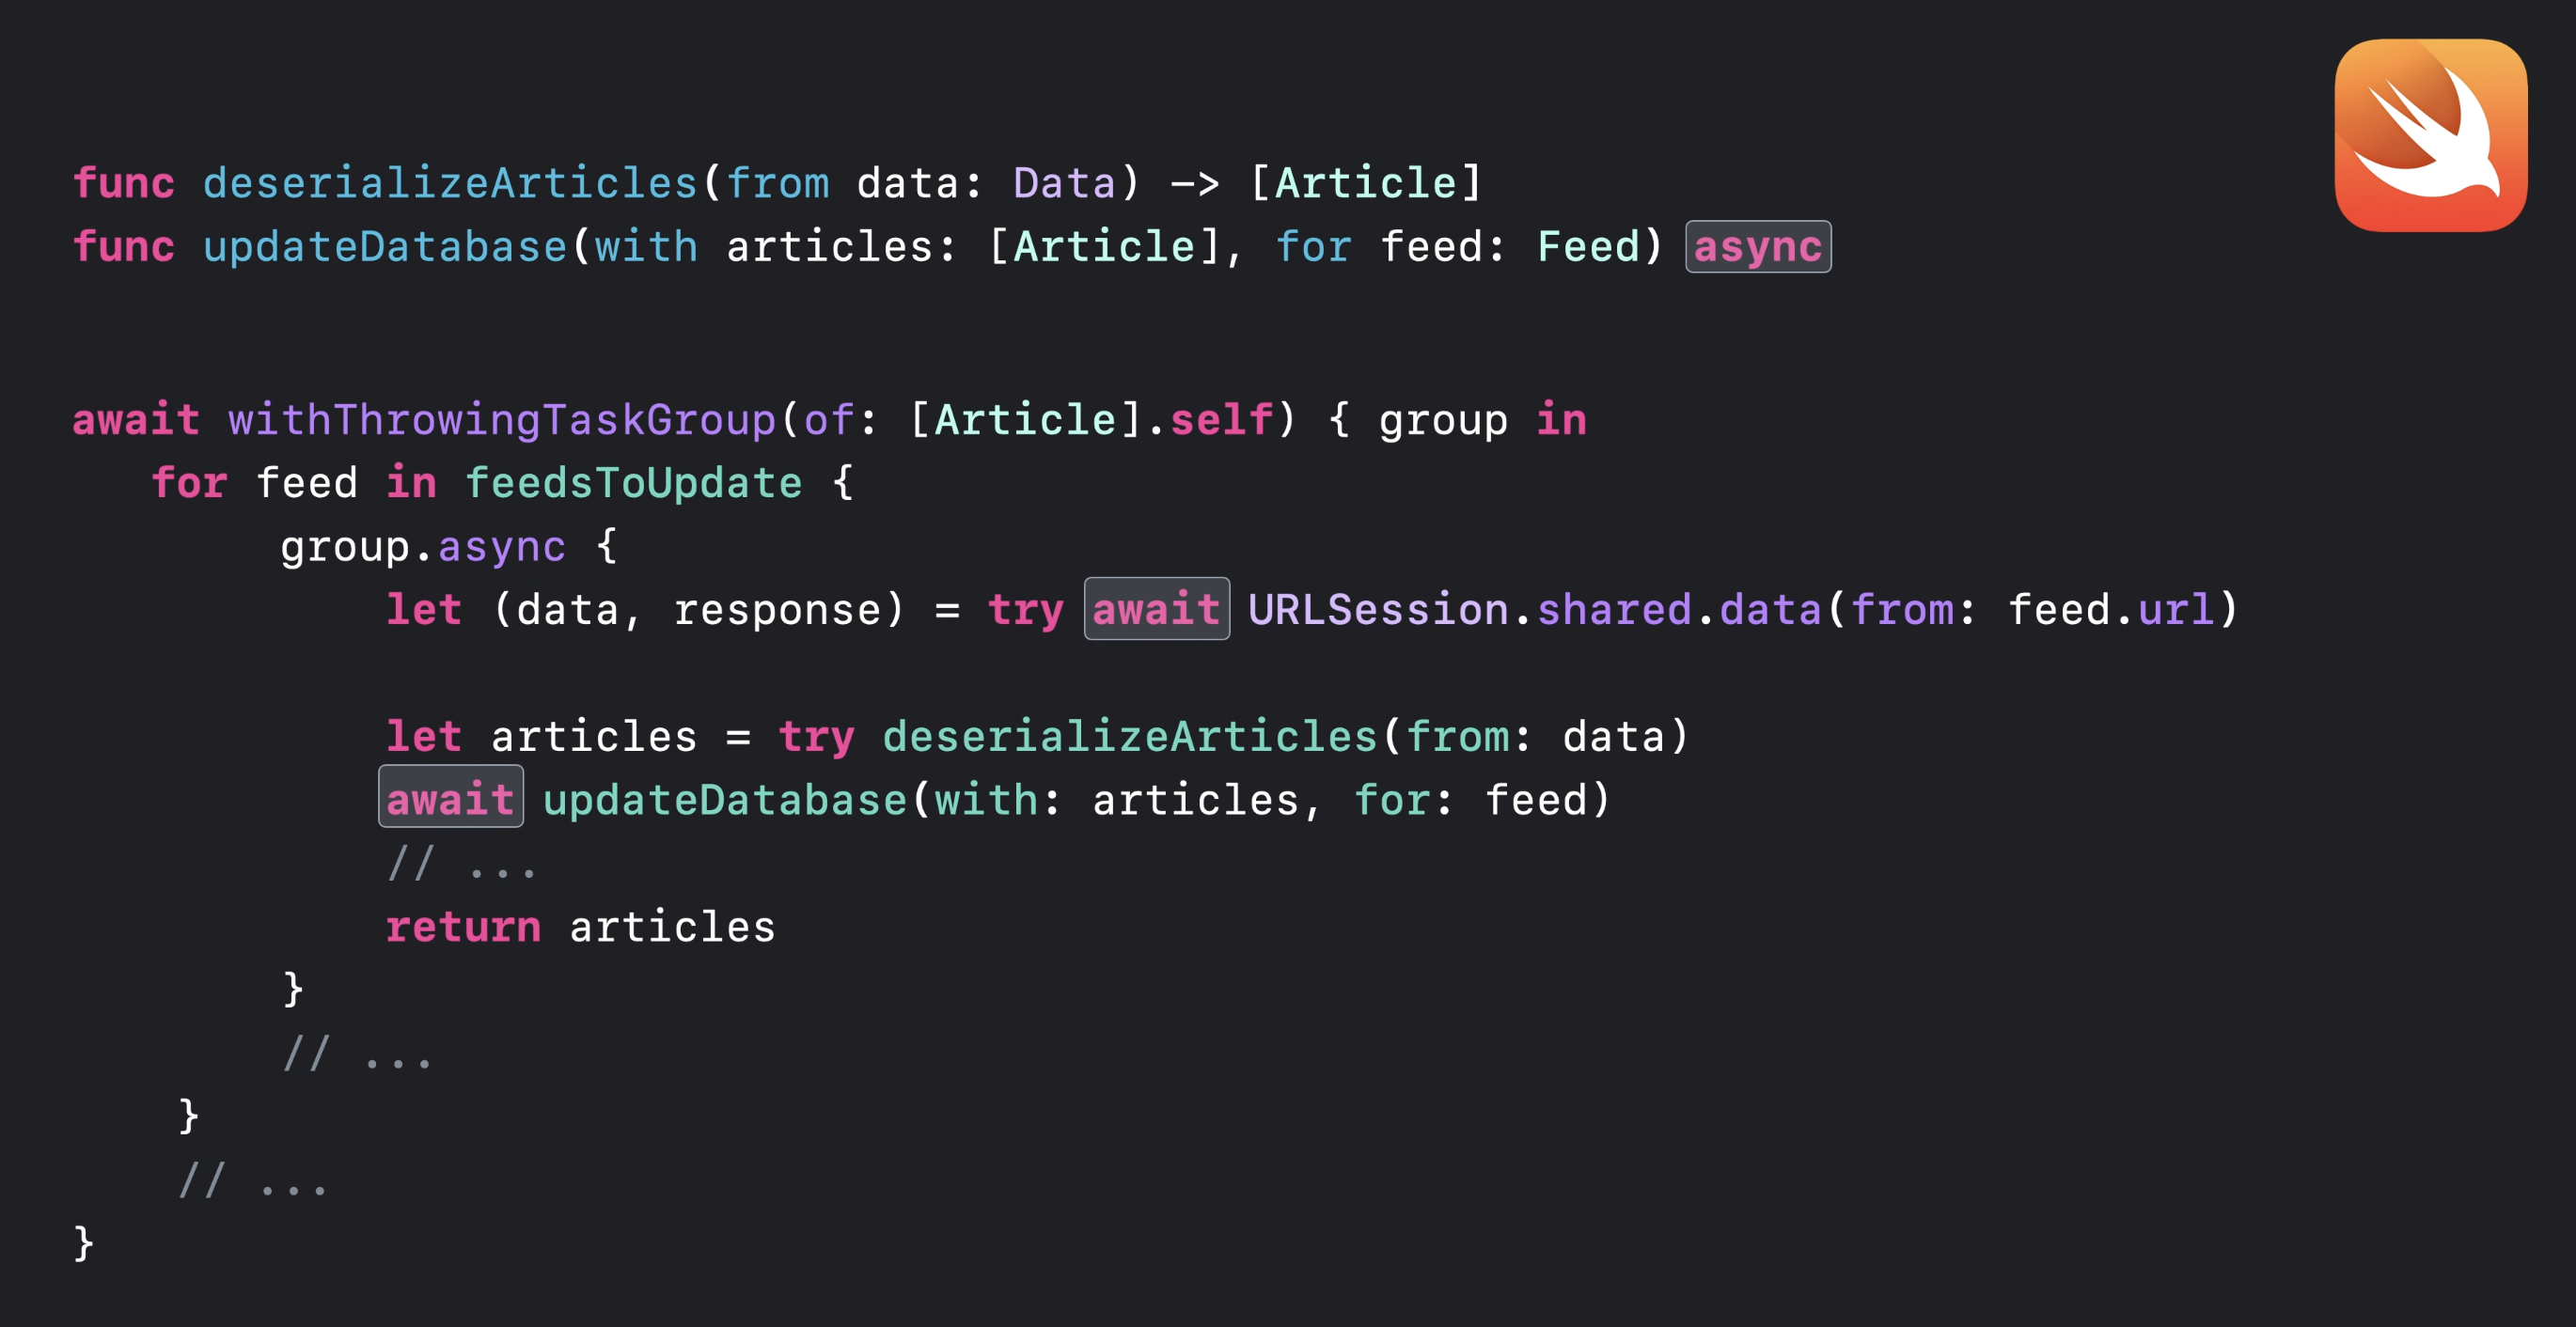The image size is (2576, 1327).
Task: Click group.async call text
Action: tap(422, 547)
